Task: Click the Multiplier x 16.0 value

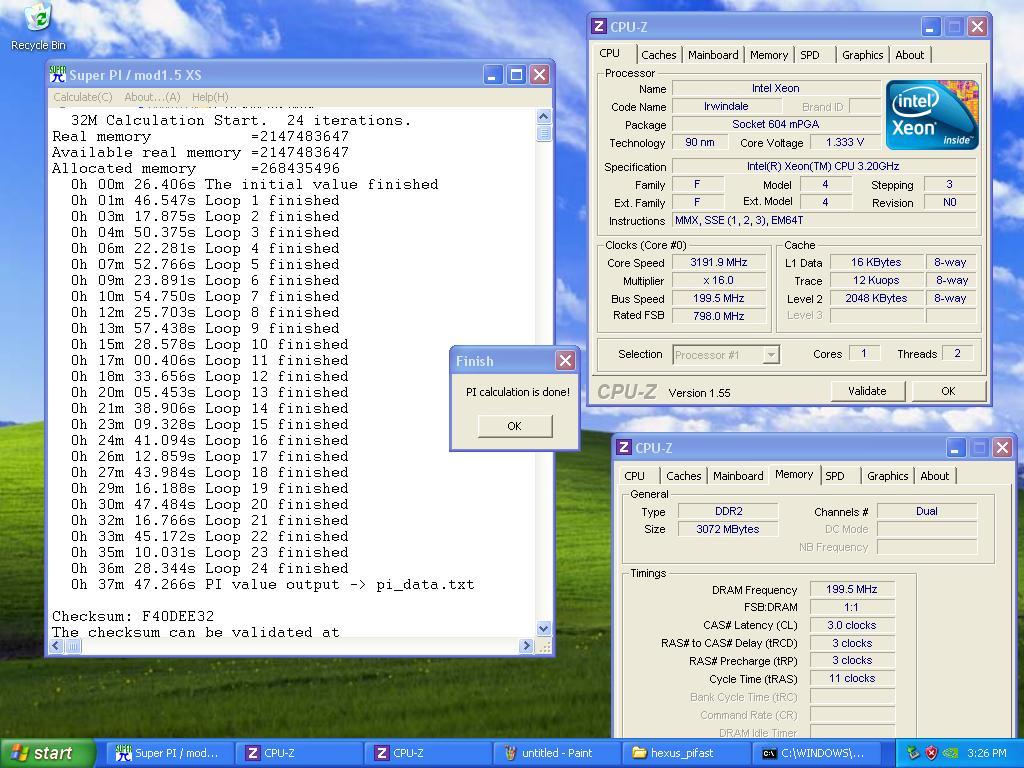Action: click(718, 280)
